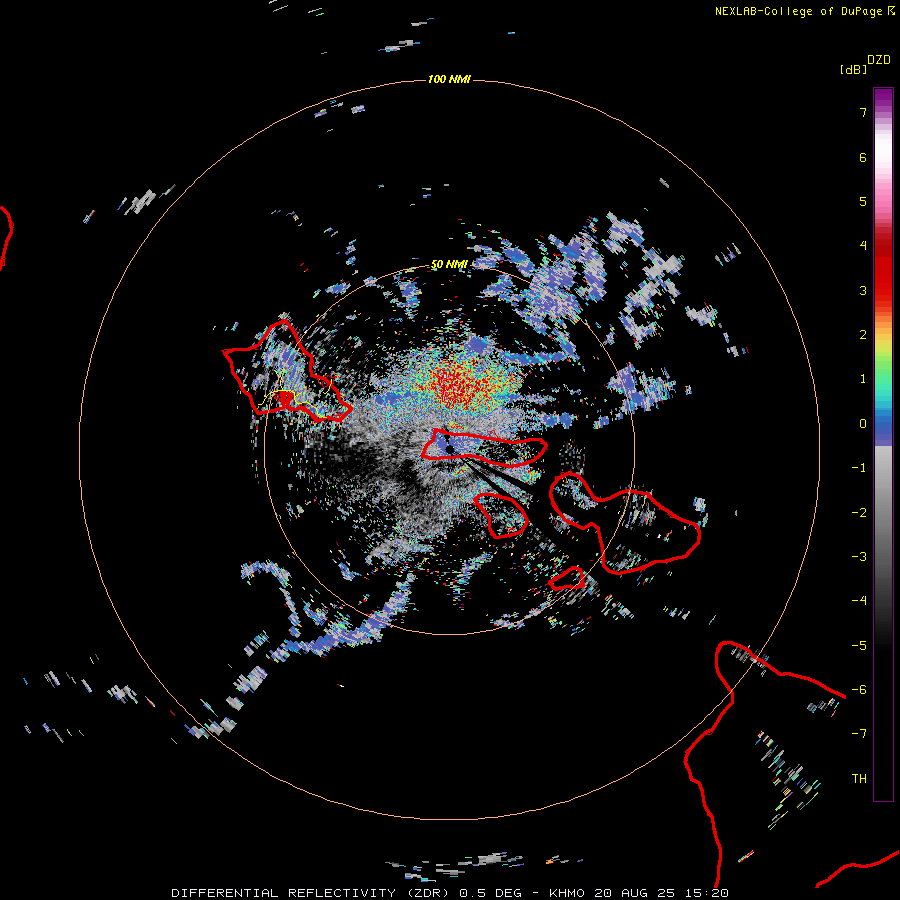Click the 100 NMI range ring label

[448, 79]
